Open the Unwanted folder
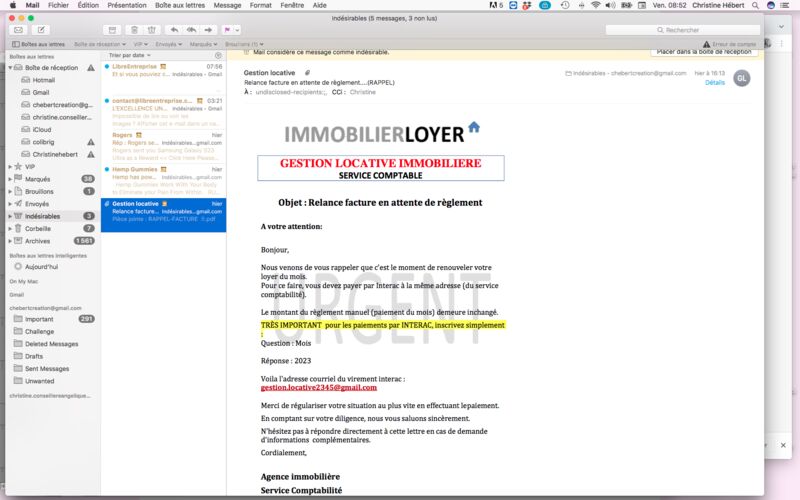The width and height of the screenshot is (800, 500). [x=39, y=381]
